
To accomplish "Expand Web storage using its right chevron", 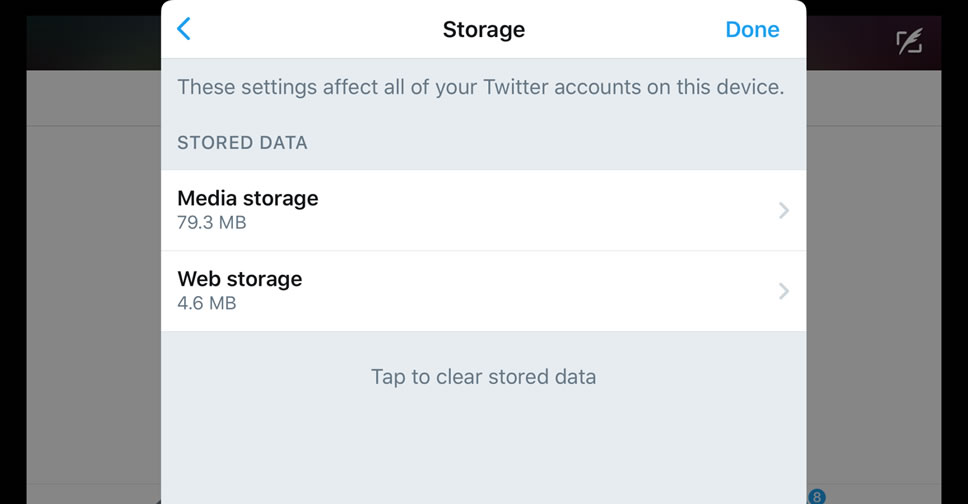I will click(784, 291).
